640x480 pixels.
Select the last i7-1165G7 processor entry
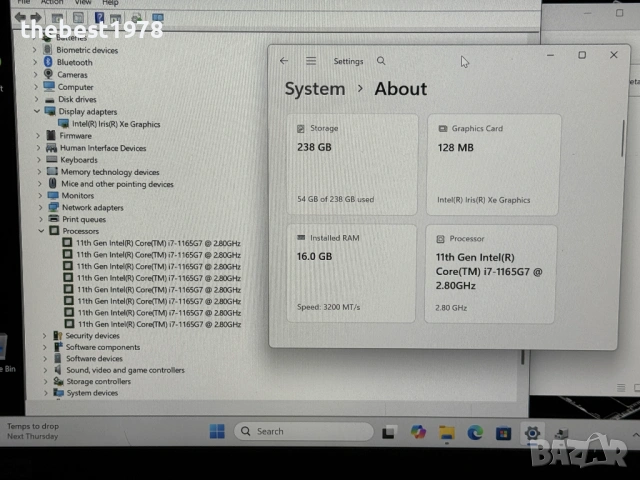tap(159, 324)
